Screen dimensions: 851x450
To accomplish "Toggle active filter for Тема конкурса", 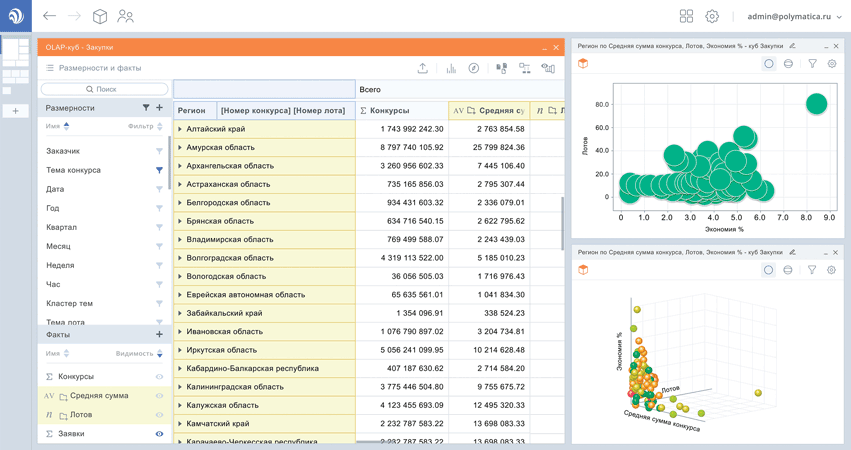I will [159, 170].
